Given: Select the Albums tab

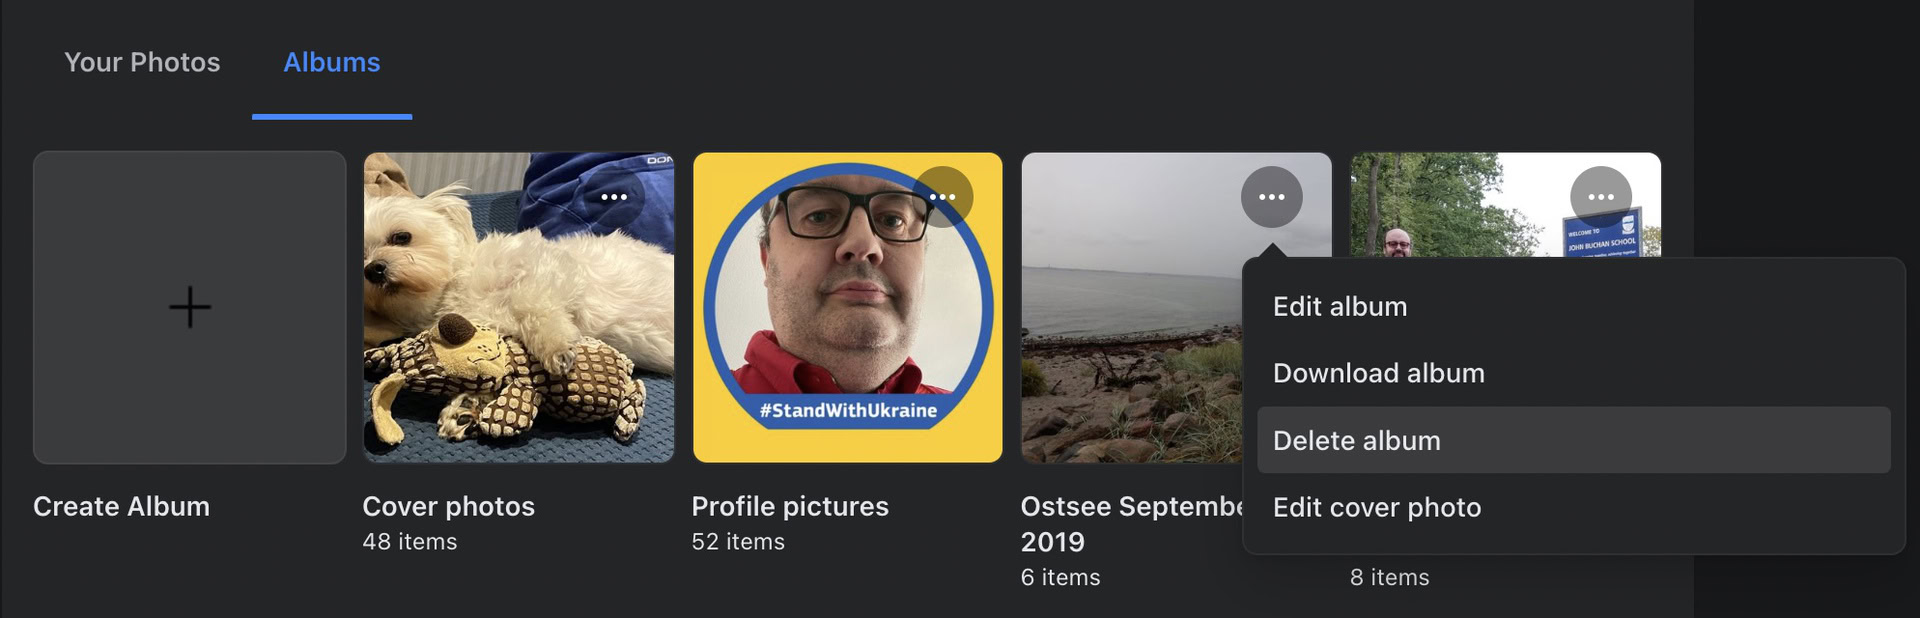Looking at the screenshot, I should click(332, 62).
